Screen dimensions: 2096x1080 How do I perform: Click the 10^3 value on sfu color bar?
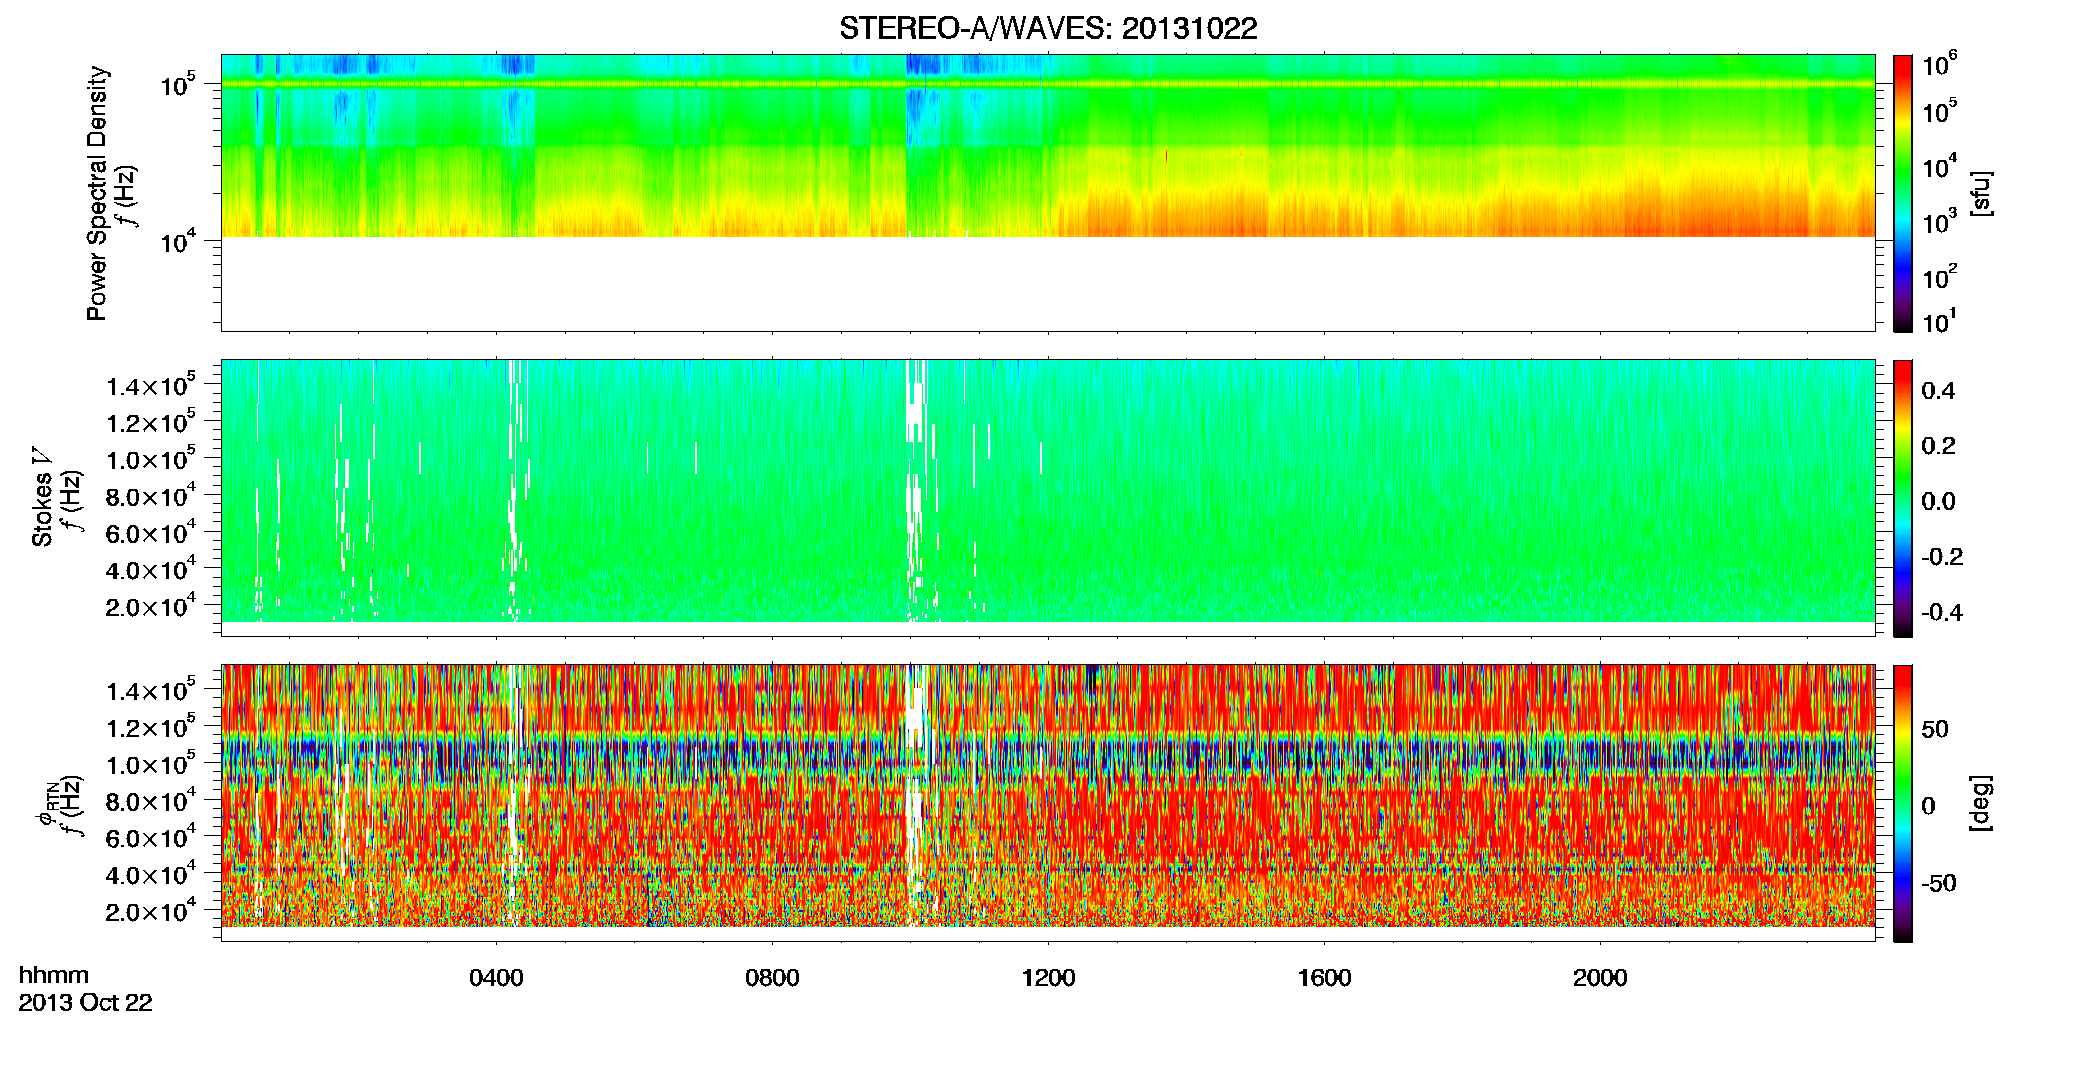1939,222
